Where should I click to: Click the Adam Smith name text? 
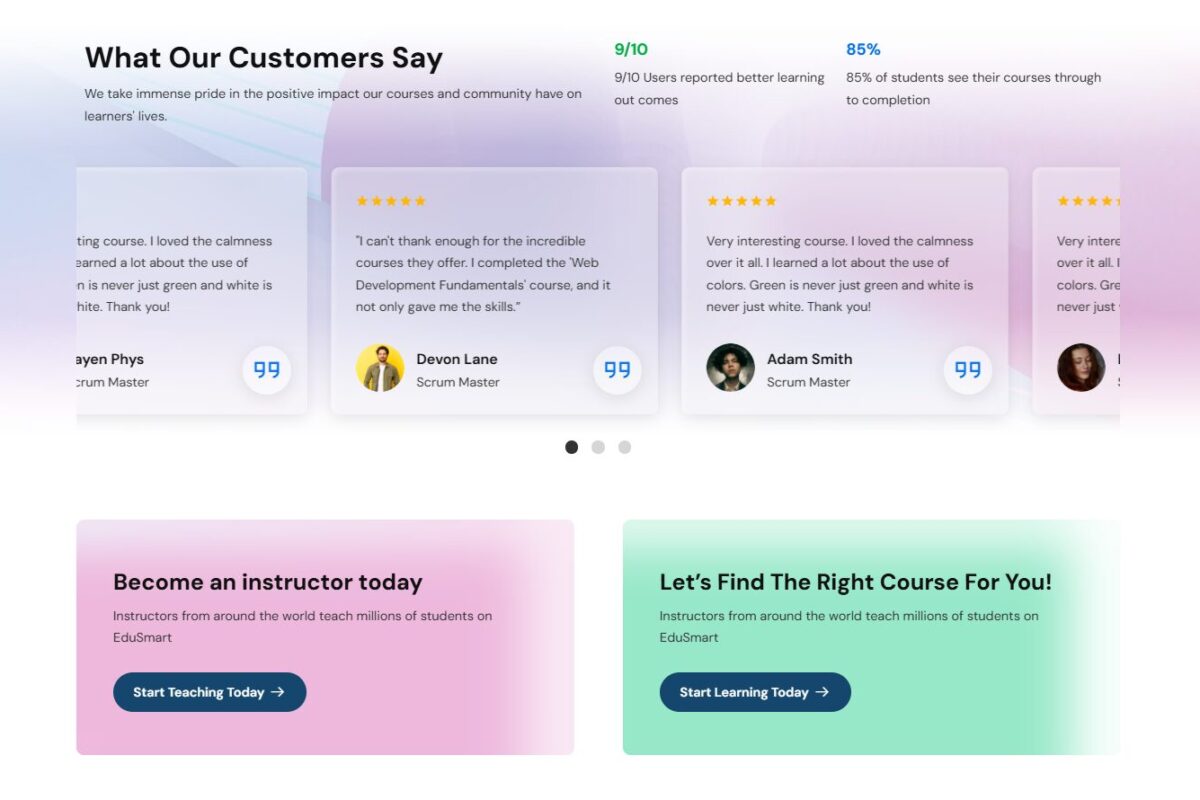click(x=809, y=359)
